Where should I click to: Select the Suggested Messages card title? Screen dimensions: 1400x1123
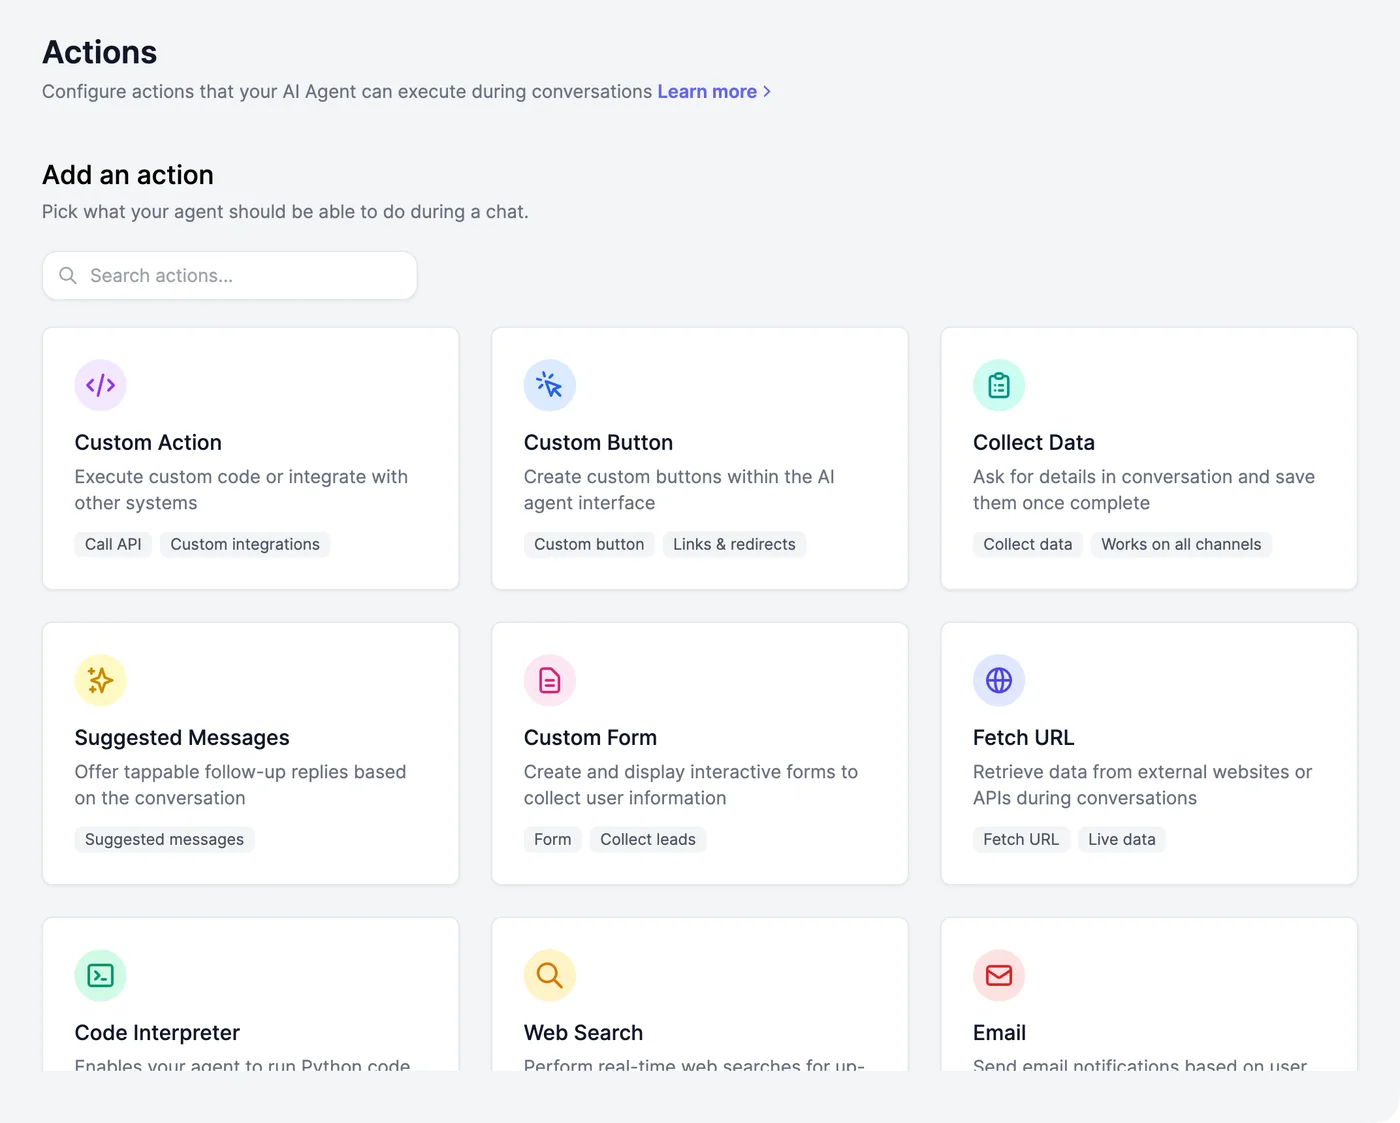(182, 737)
